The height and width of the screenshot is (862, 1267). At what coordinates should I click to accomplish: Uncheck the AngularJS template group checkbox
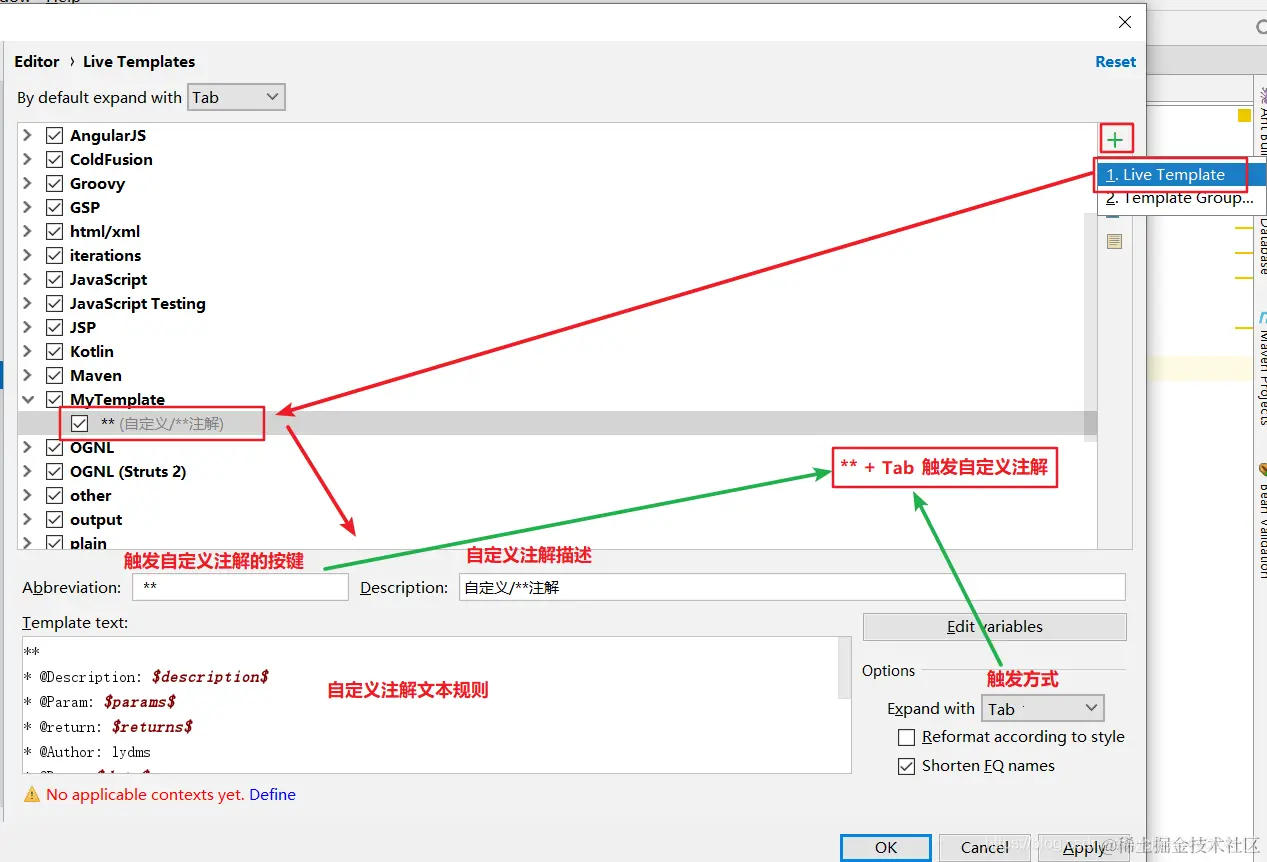point(55,135)
